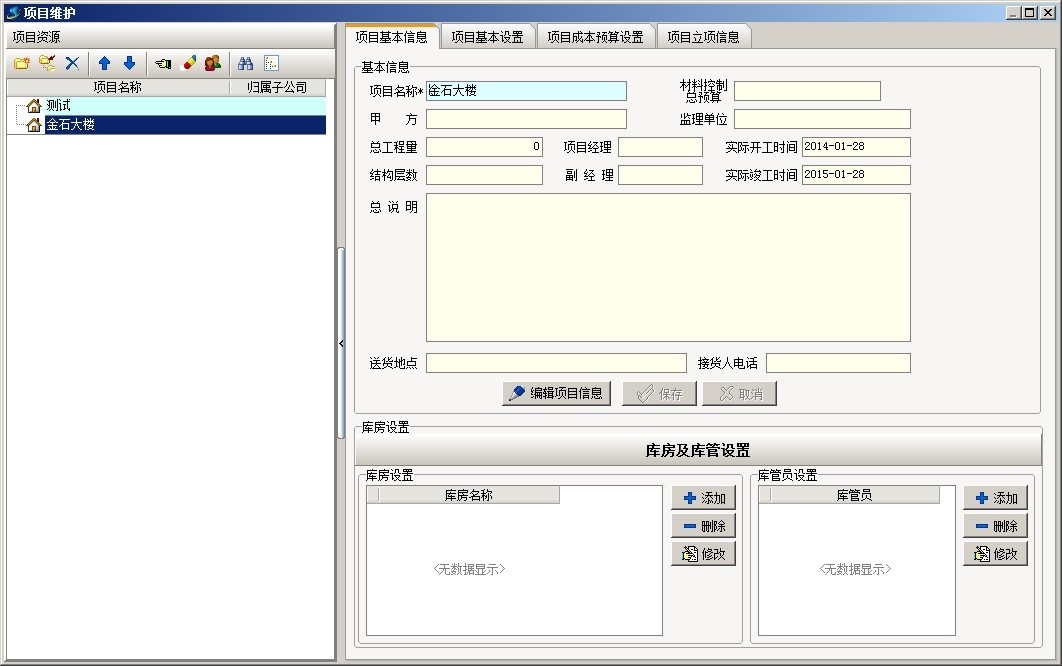Move project down with blue down arrow
The width and height of the screenshot is (1062, 666).
[129, 63]
